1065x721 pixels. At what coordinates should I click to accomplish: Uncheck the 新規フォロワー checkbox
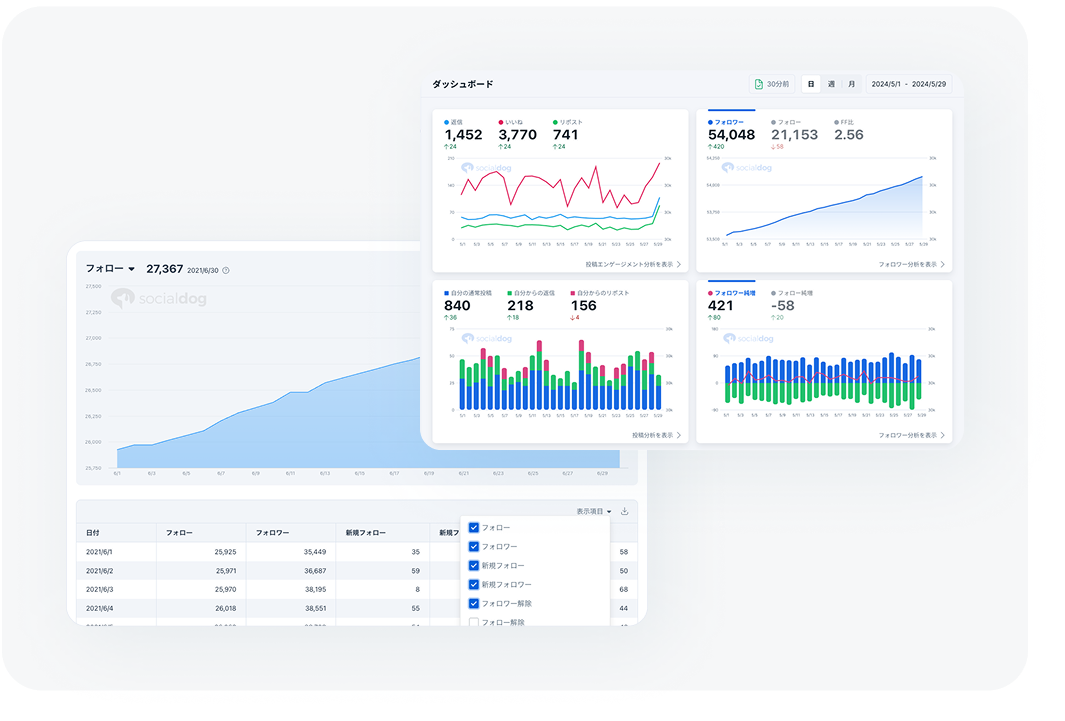pos(474,584)
